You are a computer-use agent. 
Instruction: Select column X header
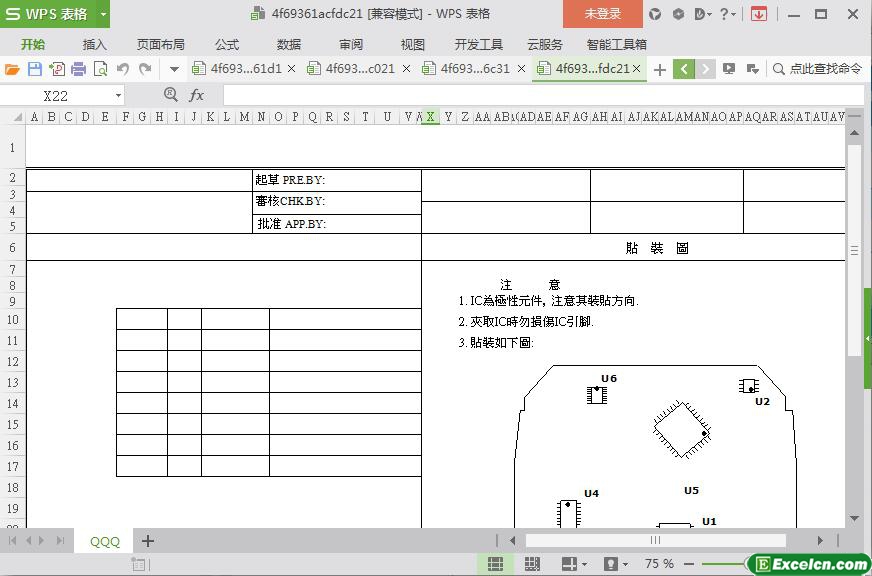(x=430, y=117)
